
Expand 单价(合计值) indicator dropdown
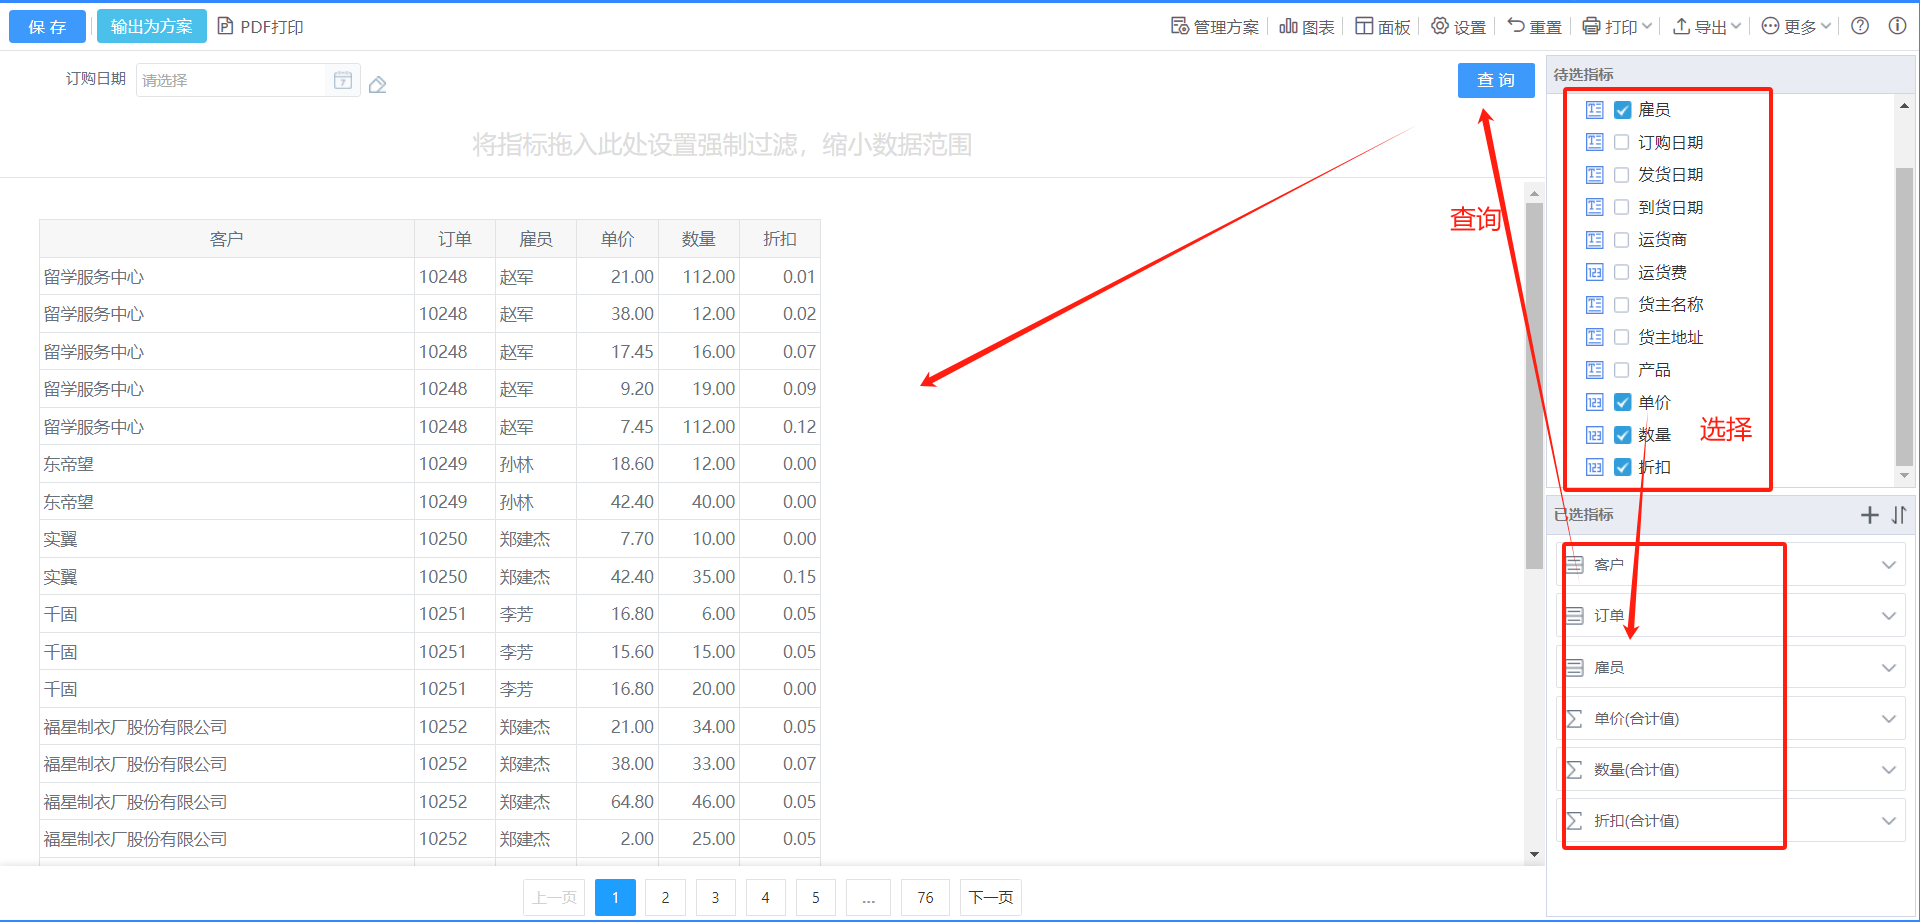(x=1888, y=719)
